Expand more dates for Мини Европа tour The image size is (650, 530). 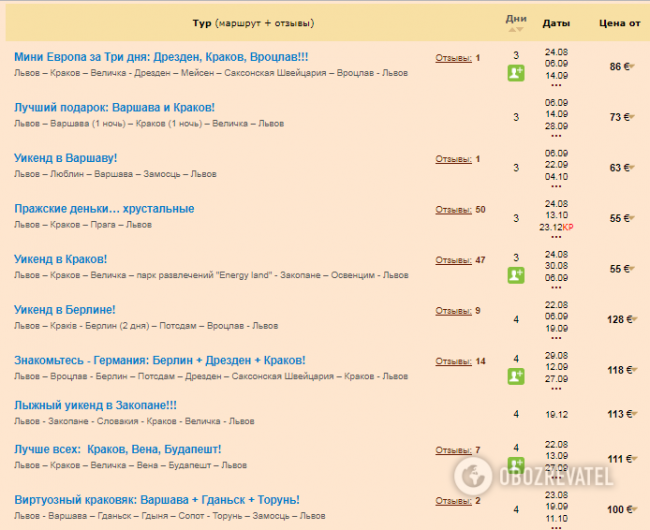coord(556,85)
